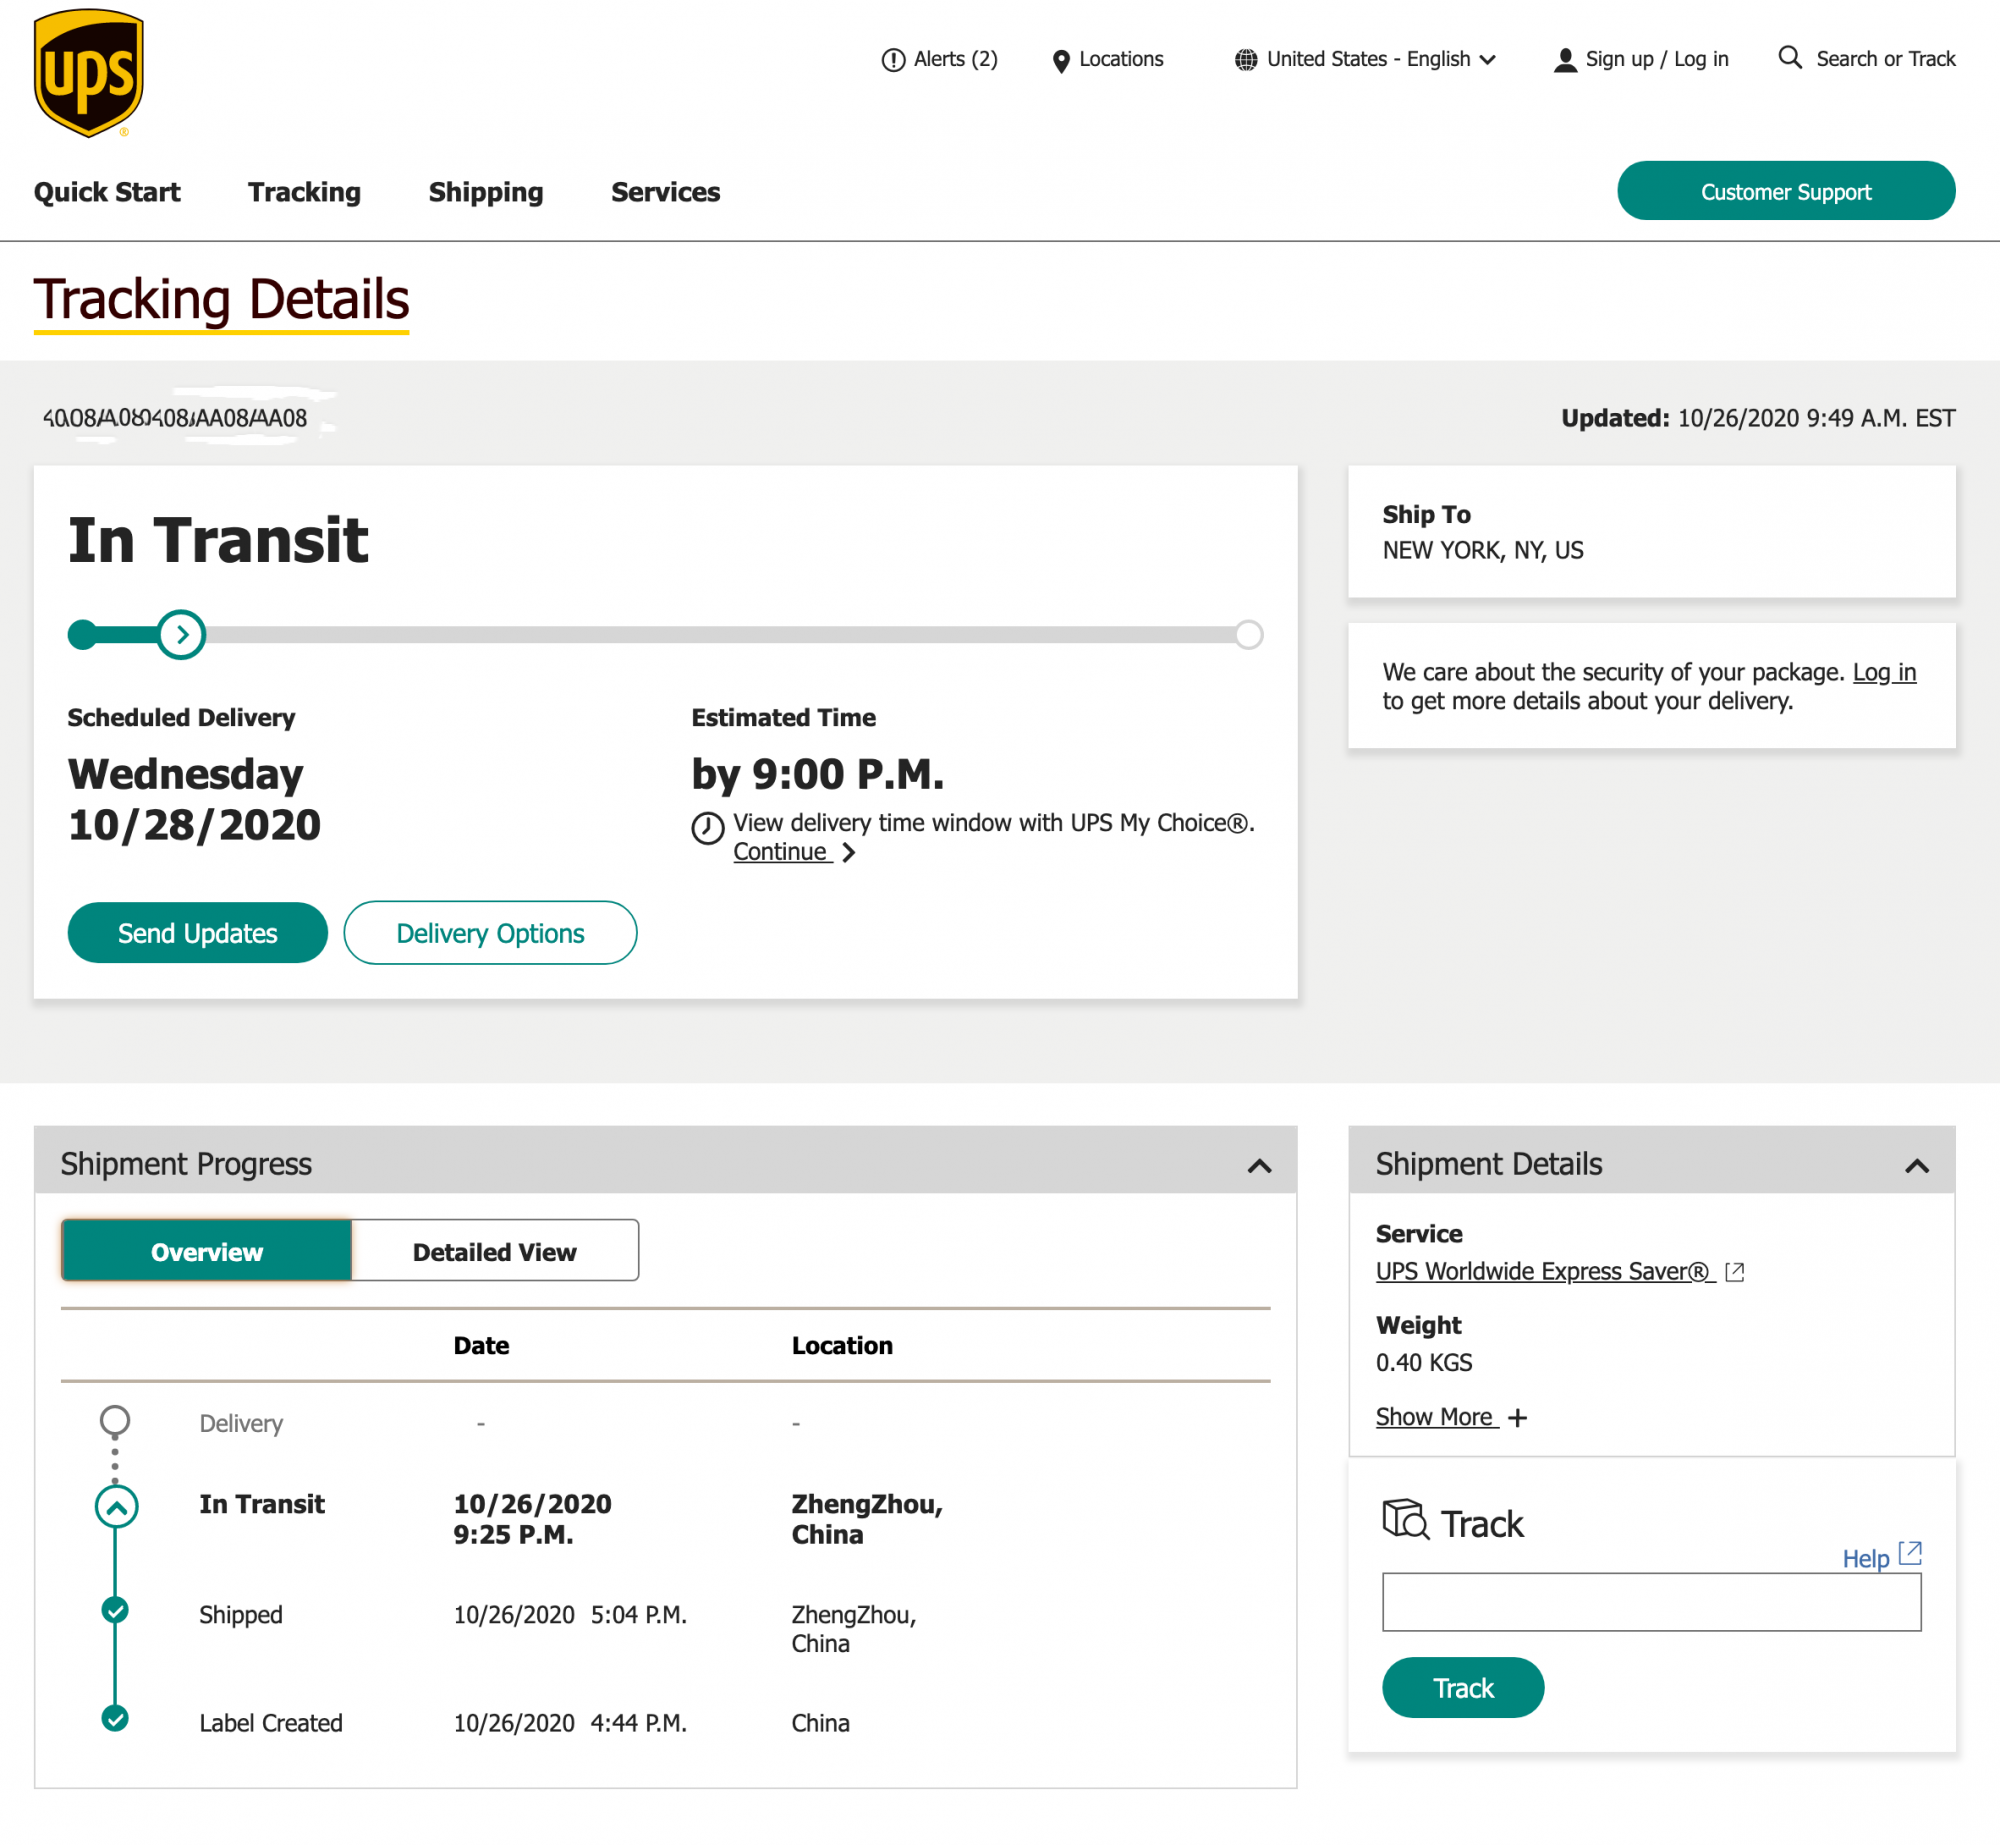Click the user profile icon
Screen dimensions: 2000x1845
pyautogui.click(x=1565, y=60)
